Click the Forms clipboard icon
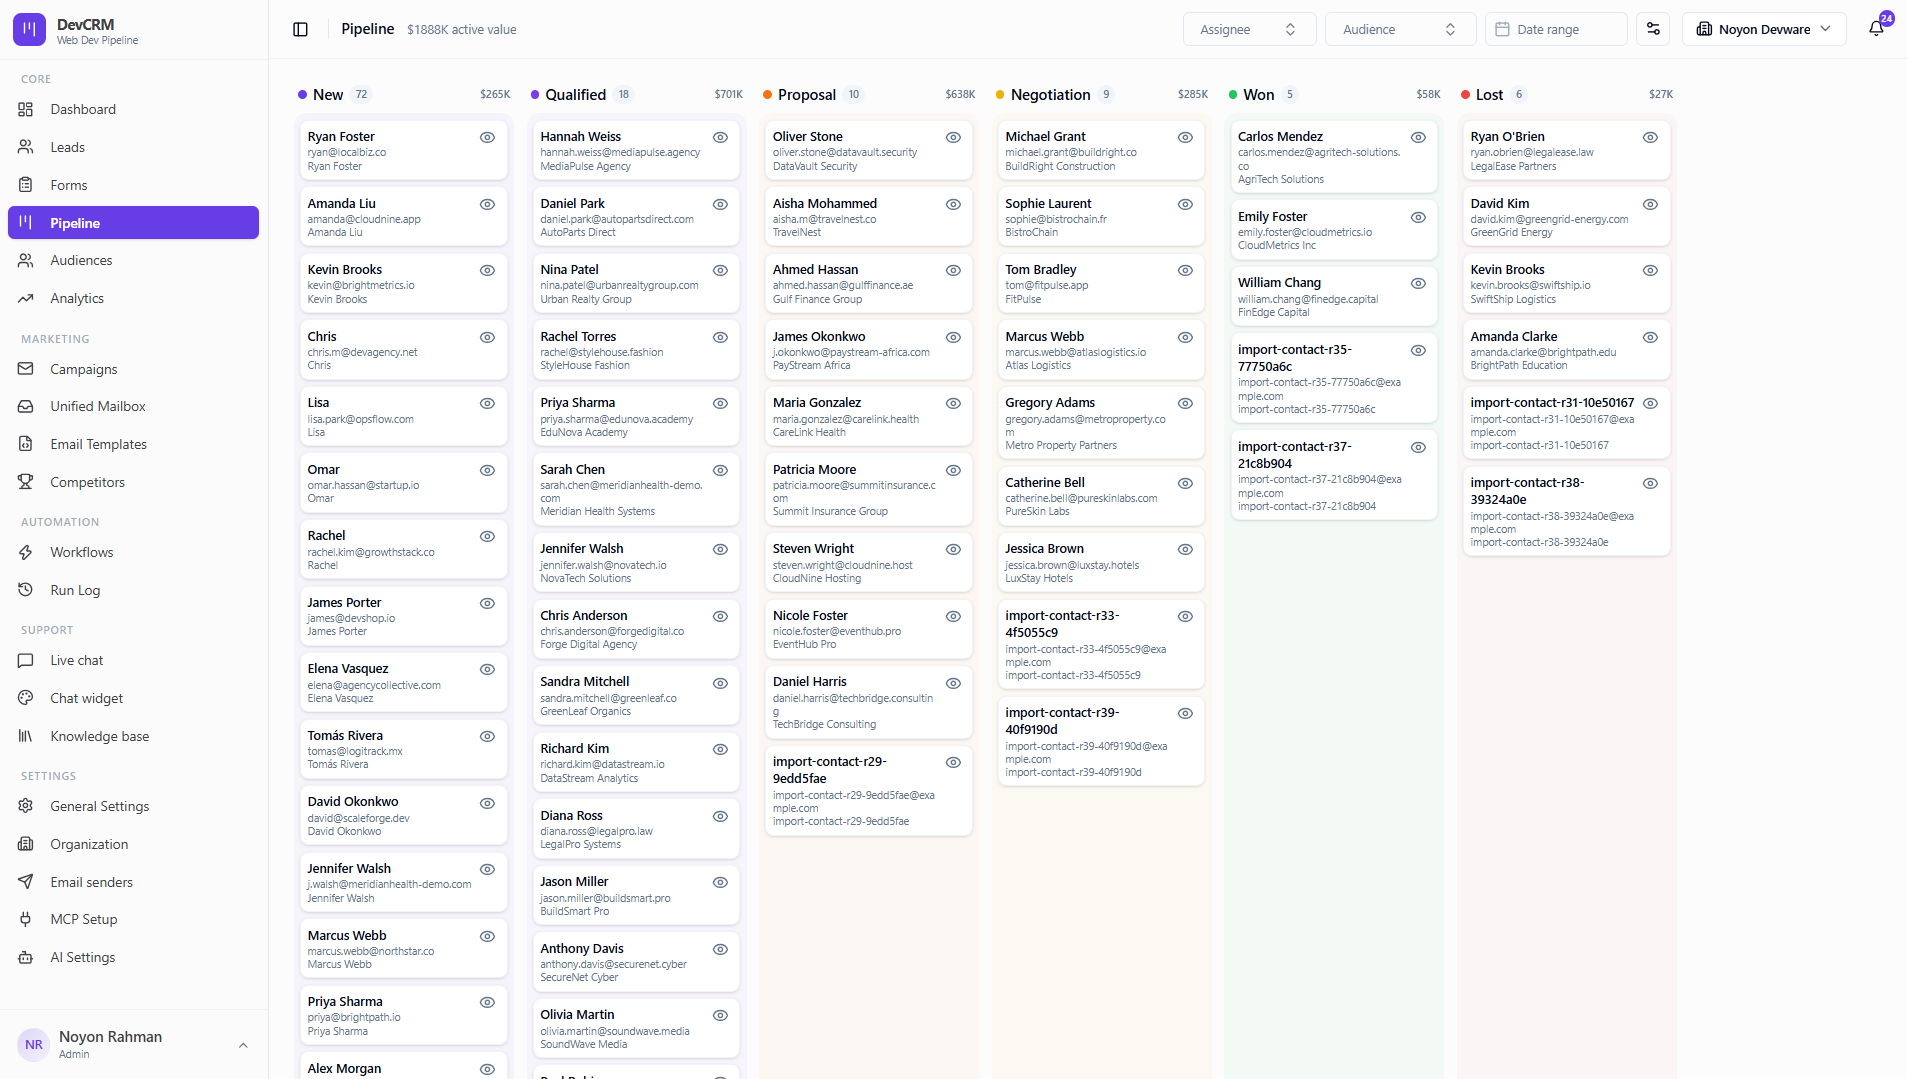The image size is (1907, 1079). [26, 185]
